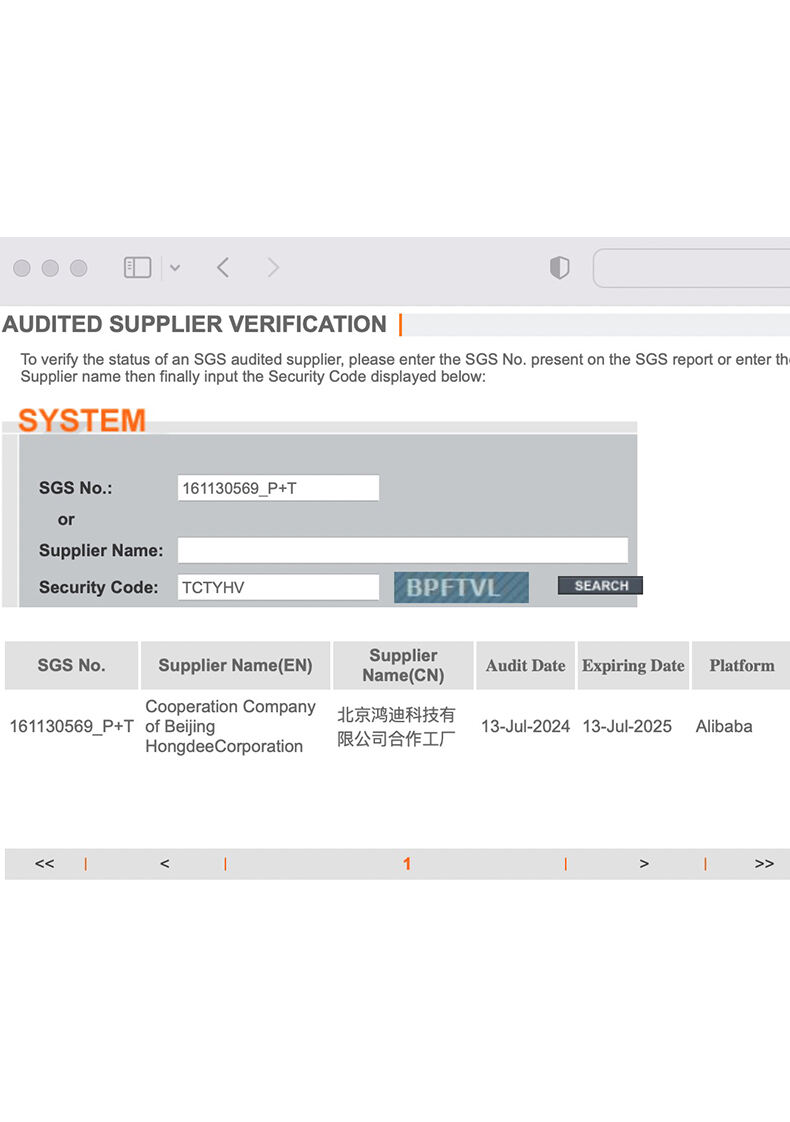Click the BPFTVL captcha image
Image resolution: width=790 pixels, height=1122 pixels.
click(x=462, y=587)
